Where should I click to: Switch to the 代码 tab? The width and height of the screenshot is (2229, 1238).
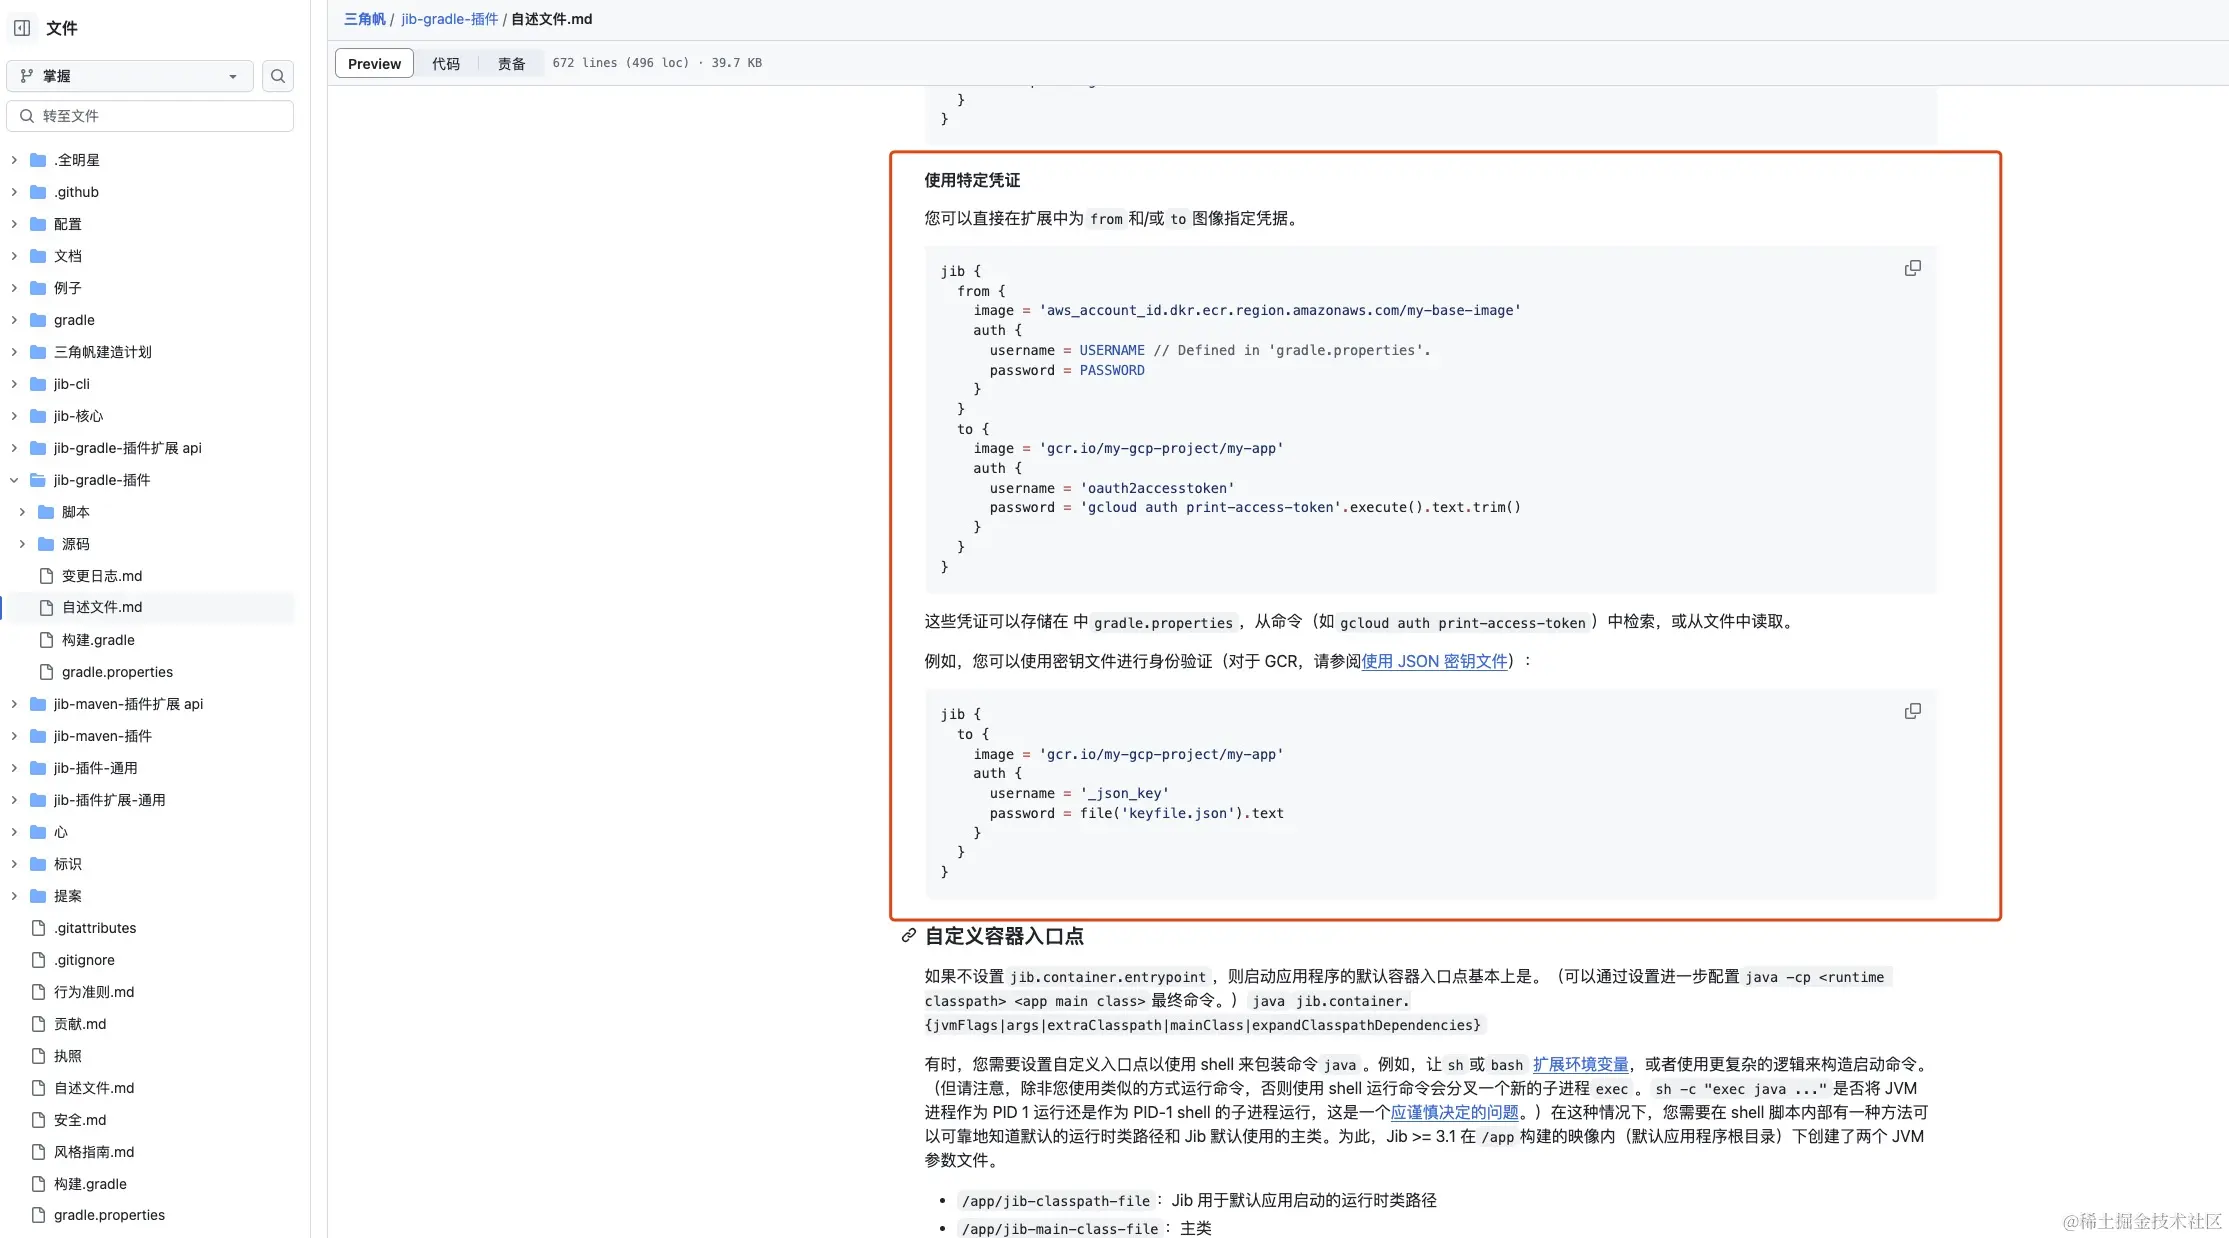pos(446,64)
